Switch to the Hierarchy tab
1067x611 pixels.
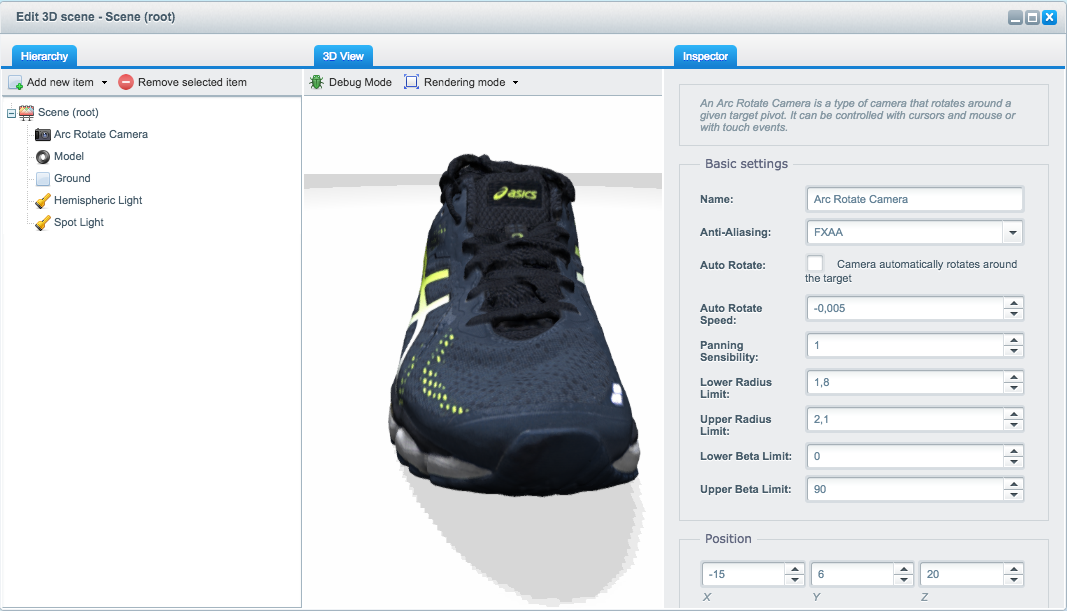[44, 56]
